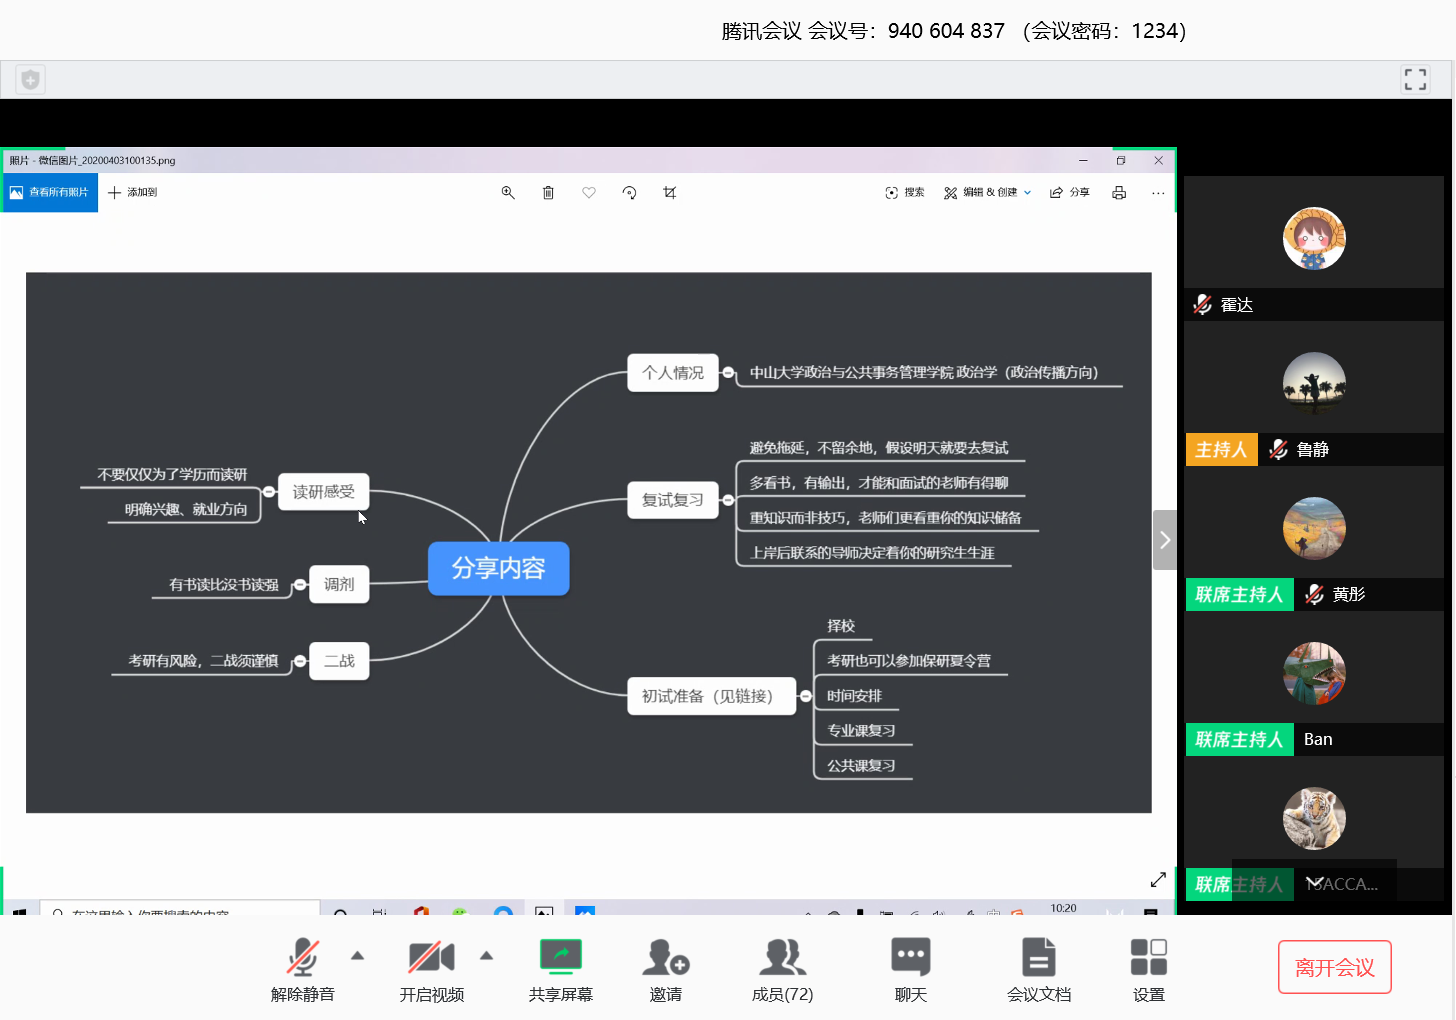Click the 离开会议 leave meeting button
This screenshot has height=1020, width=1456.
[x=1334, y=967]
